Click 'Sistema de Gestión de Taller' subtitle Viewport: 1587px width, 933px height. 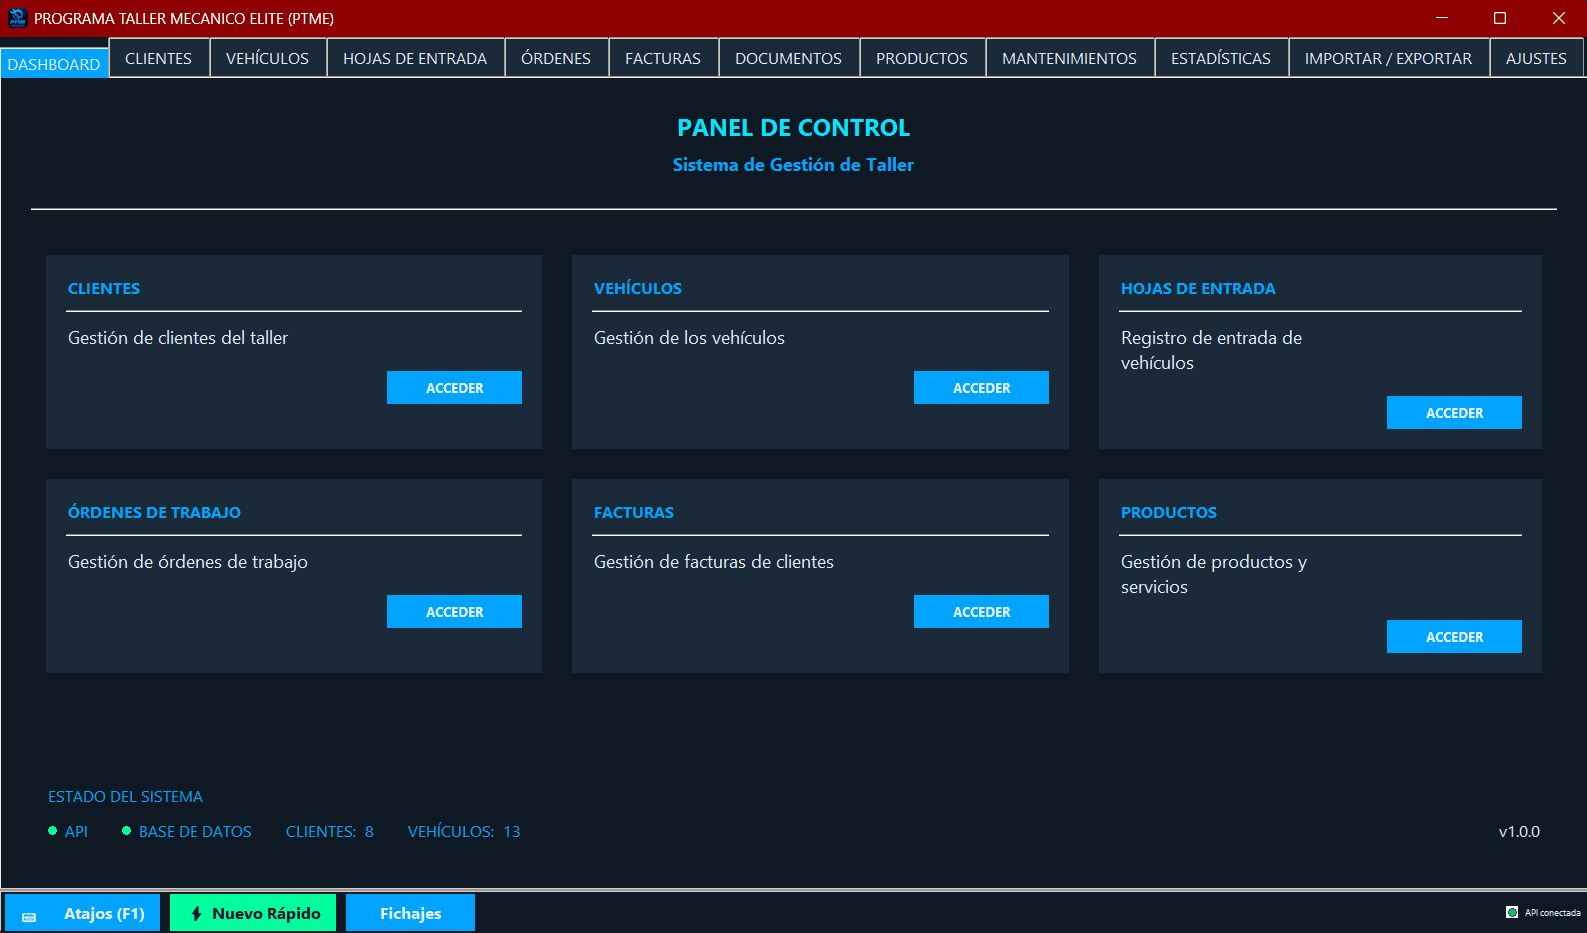pos(793,165)
